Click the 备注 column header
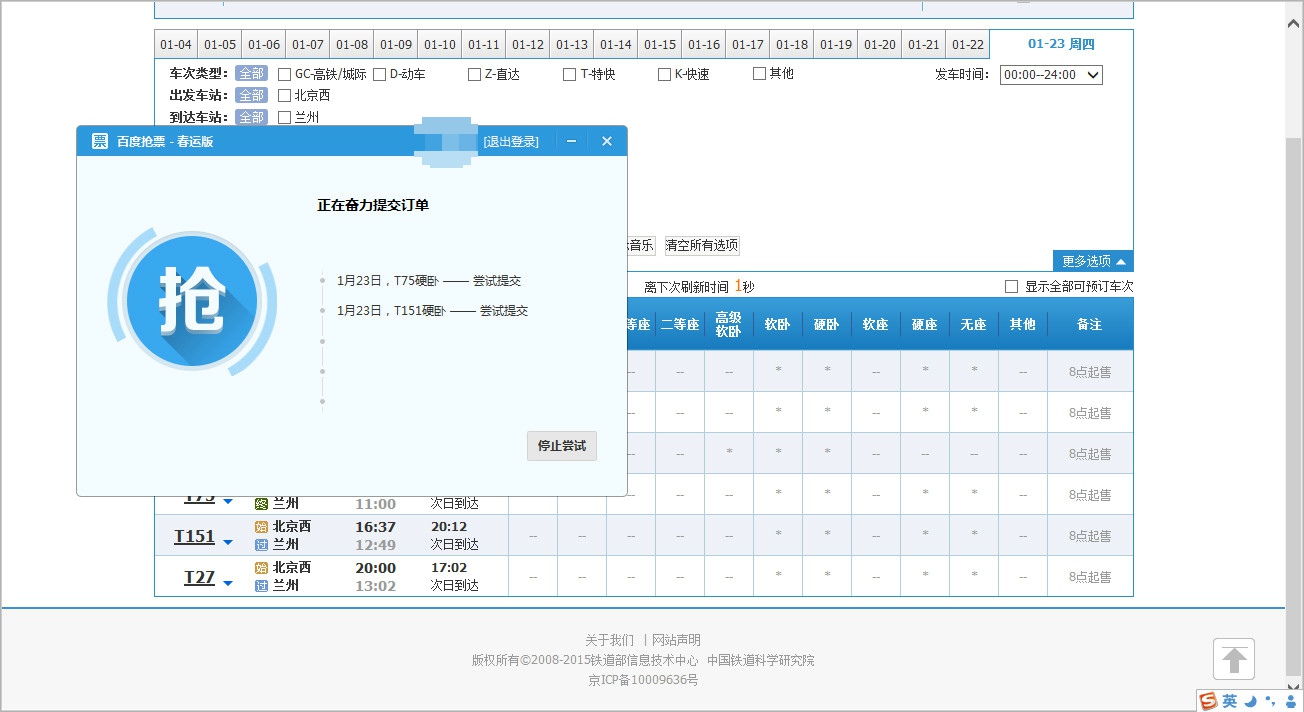The image size is (1304, 712). (1090, 324)
